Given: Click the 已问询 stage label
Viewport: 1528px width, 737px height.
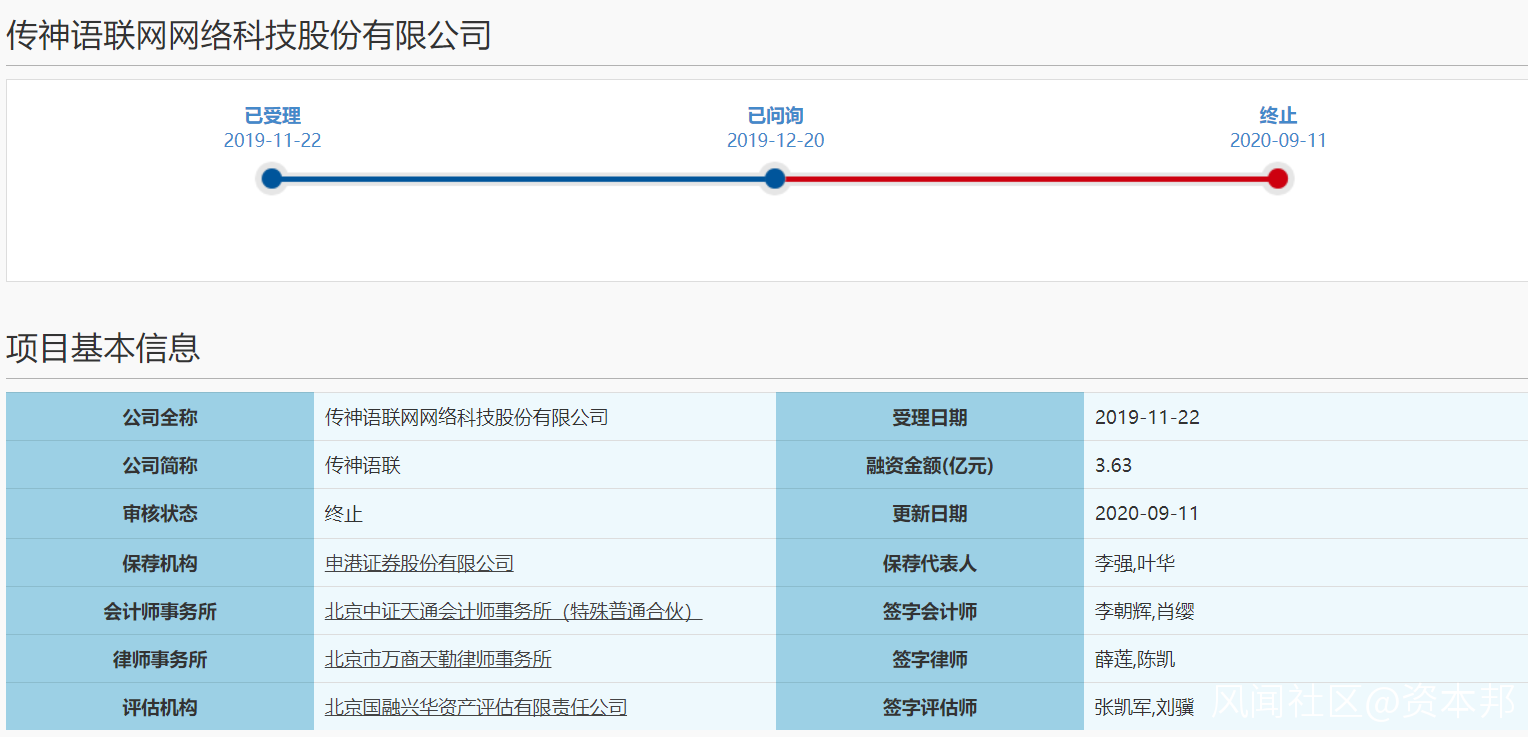Looking at the screenshot, I should click(x=775, y=116).
